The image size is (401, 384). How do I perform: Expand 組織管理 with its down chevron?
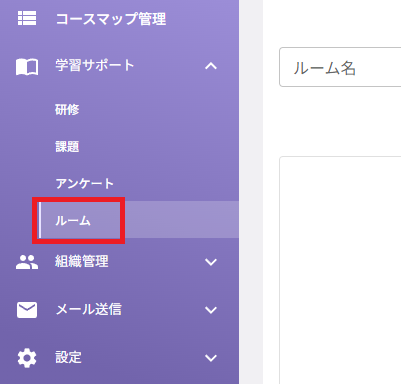click(x=211, y=262)
